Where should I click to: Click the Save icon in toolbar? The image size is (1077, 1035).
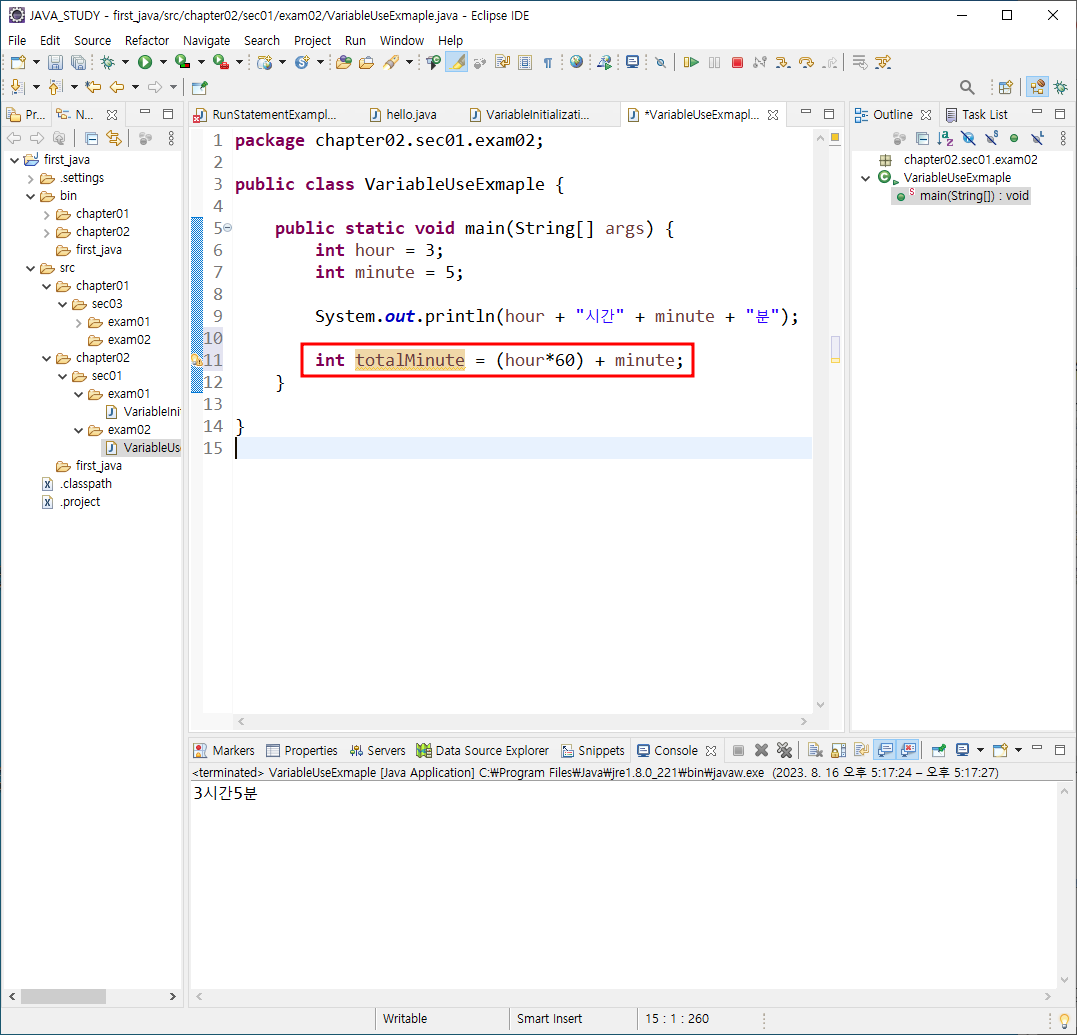[x=55, y=62]
